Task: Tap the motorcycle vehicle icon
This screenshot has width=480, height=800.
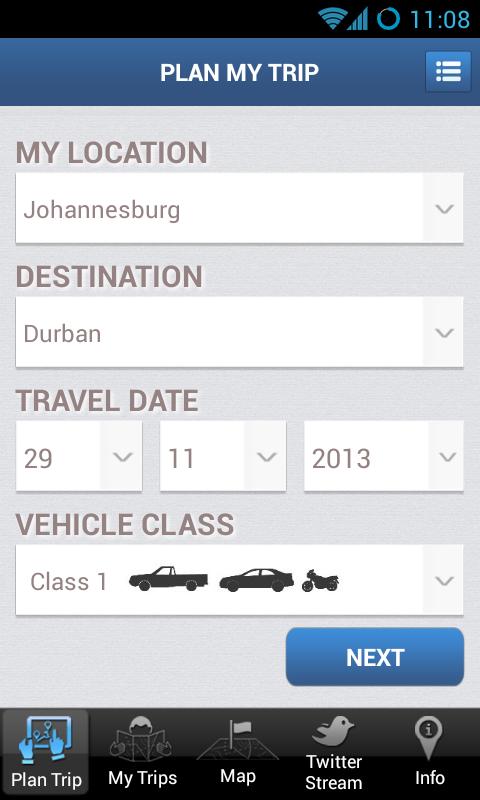Action: [320, 581]
